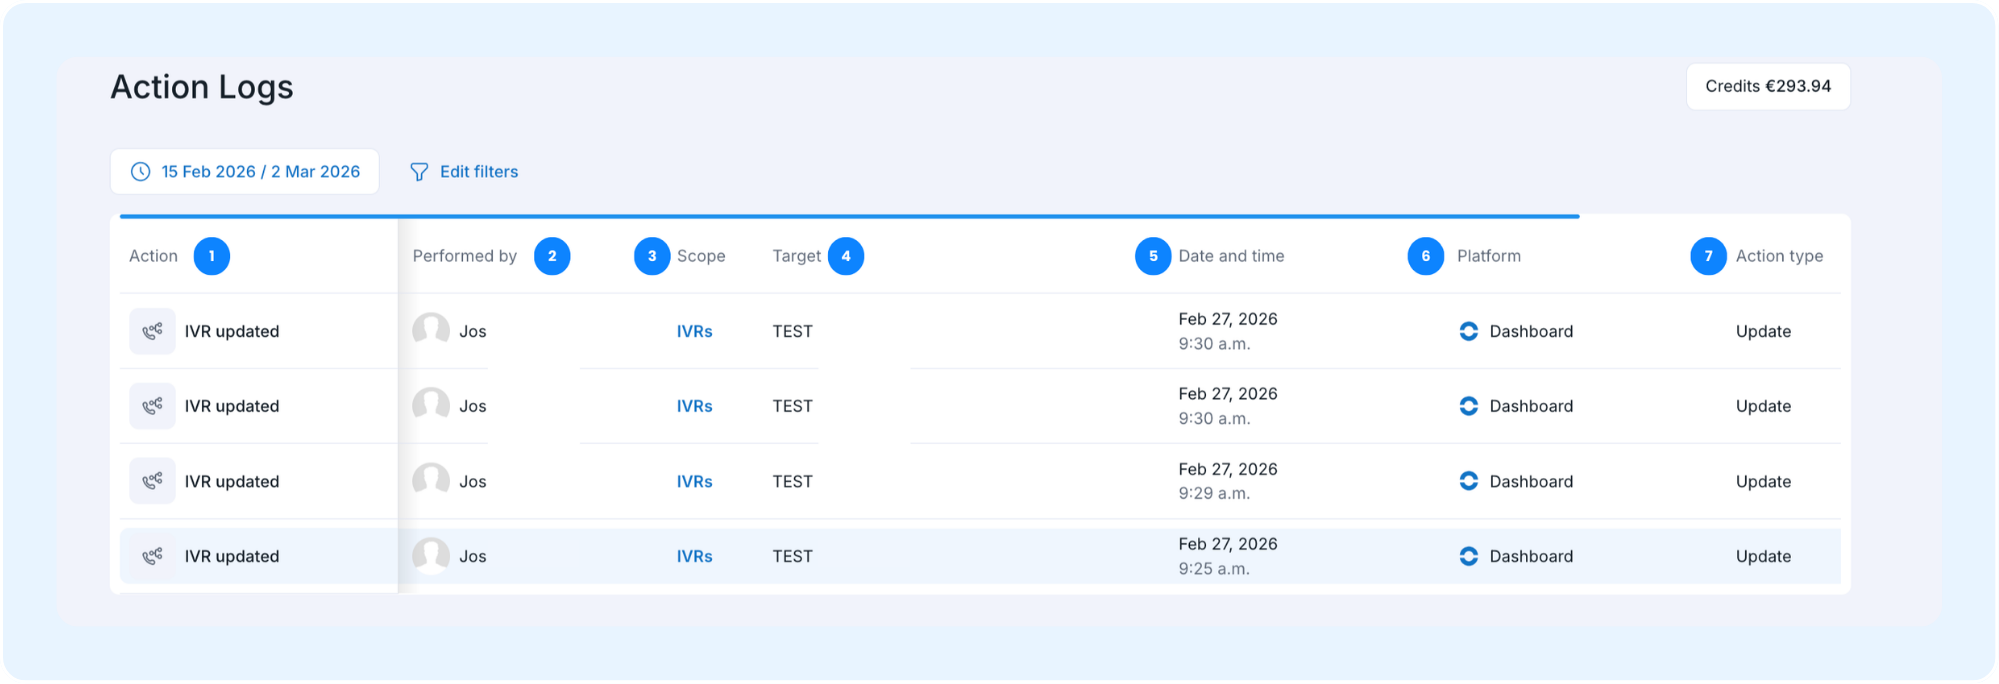Image resolution: width=1999 pixels, height=684 pixels.
Task: Click the IVR phone icon in first row
Action: pyautogui.click(x=152, y=331)
